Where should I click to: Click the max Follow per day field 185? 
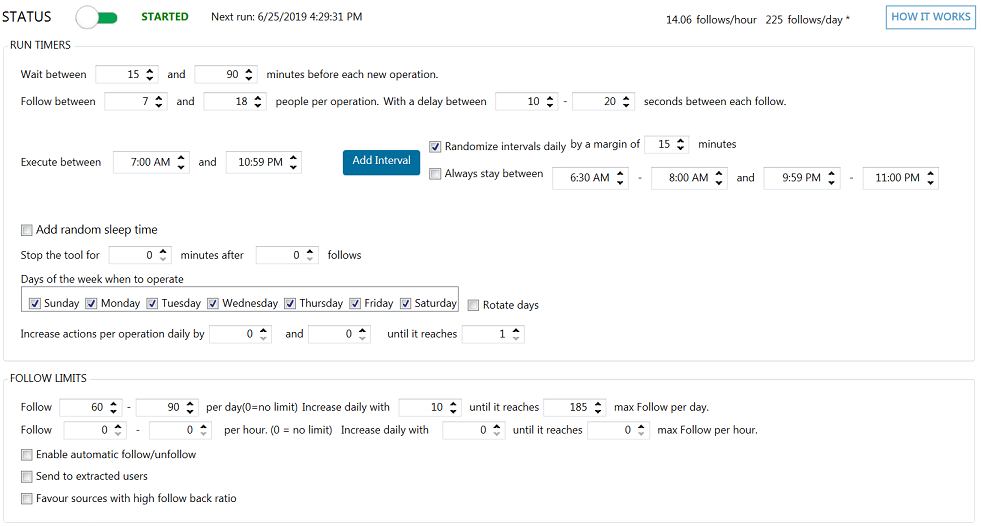[567, 407]
